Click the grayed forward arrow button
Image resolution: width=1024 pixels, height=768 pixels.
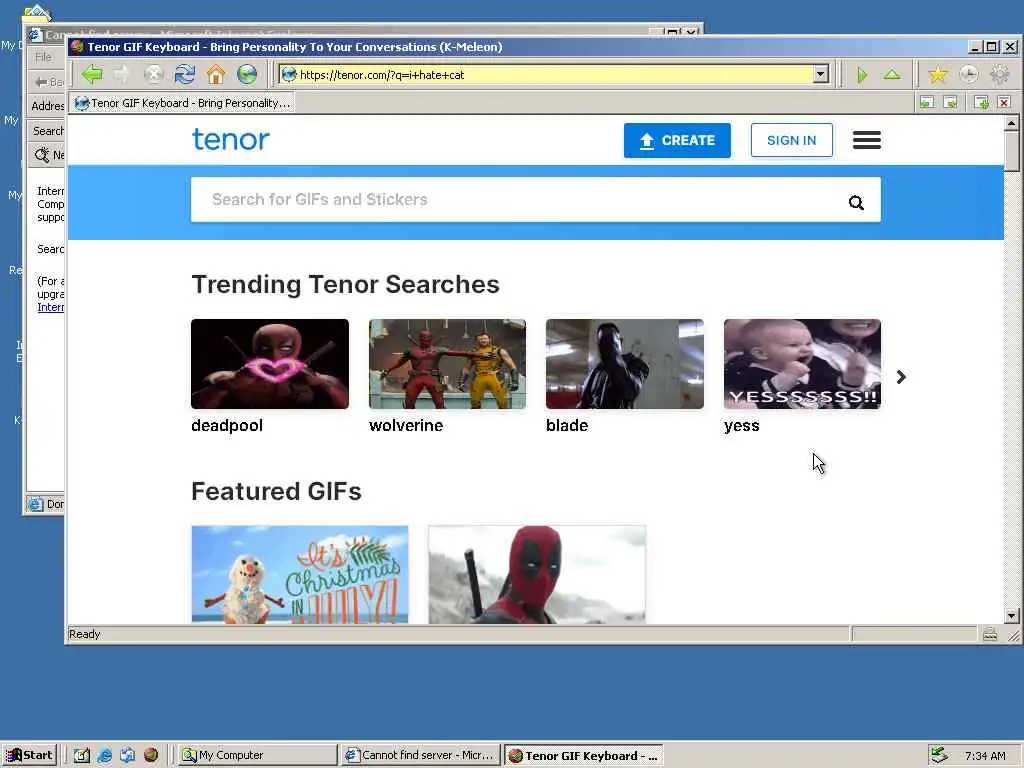click(122, 74)
